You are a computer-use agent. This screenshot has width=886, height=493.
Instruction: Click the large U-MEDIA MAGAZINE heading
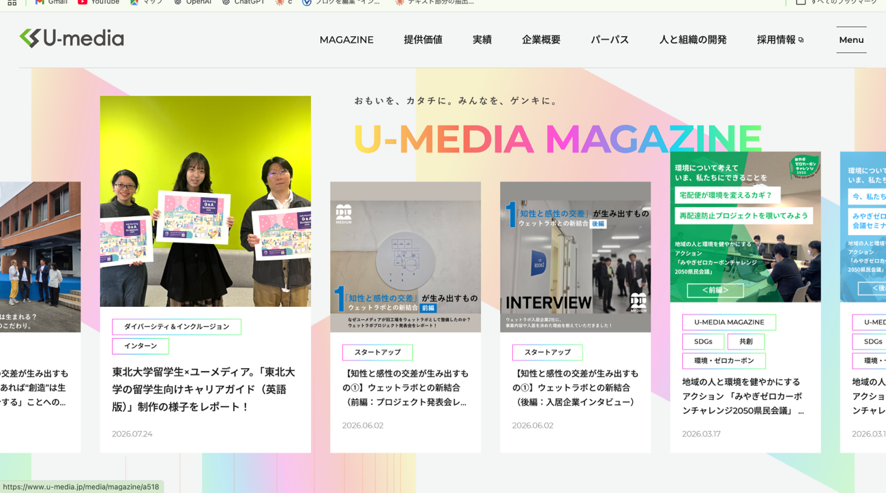pos(558,139)
